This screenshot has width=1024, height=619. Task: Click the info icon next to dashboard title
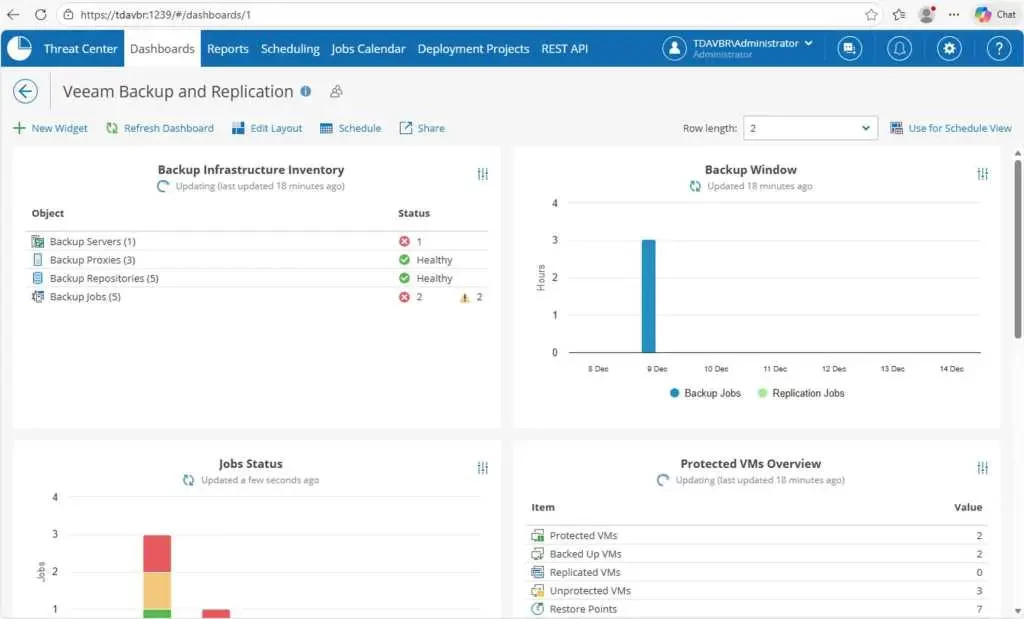click(x=306, y=91)
